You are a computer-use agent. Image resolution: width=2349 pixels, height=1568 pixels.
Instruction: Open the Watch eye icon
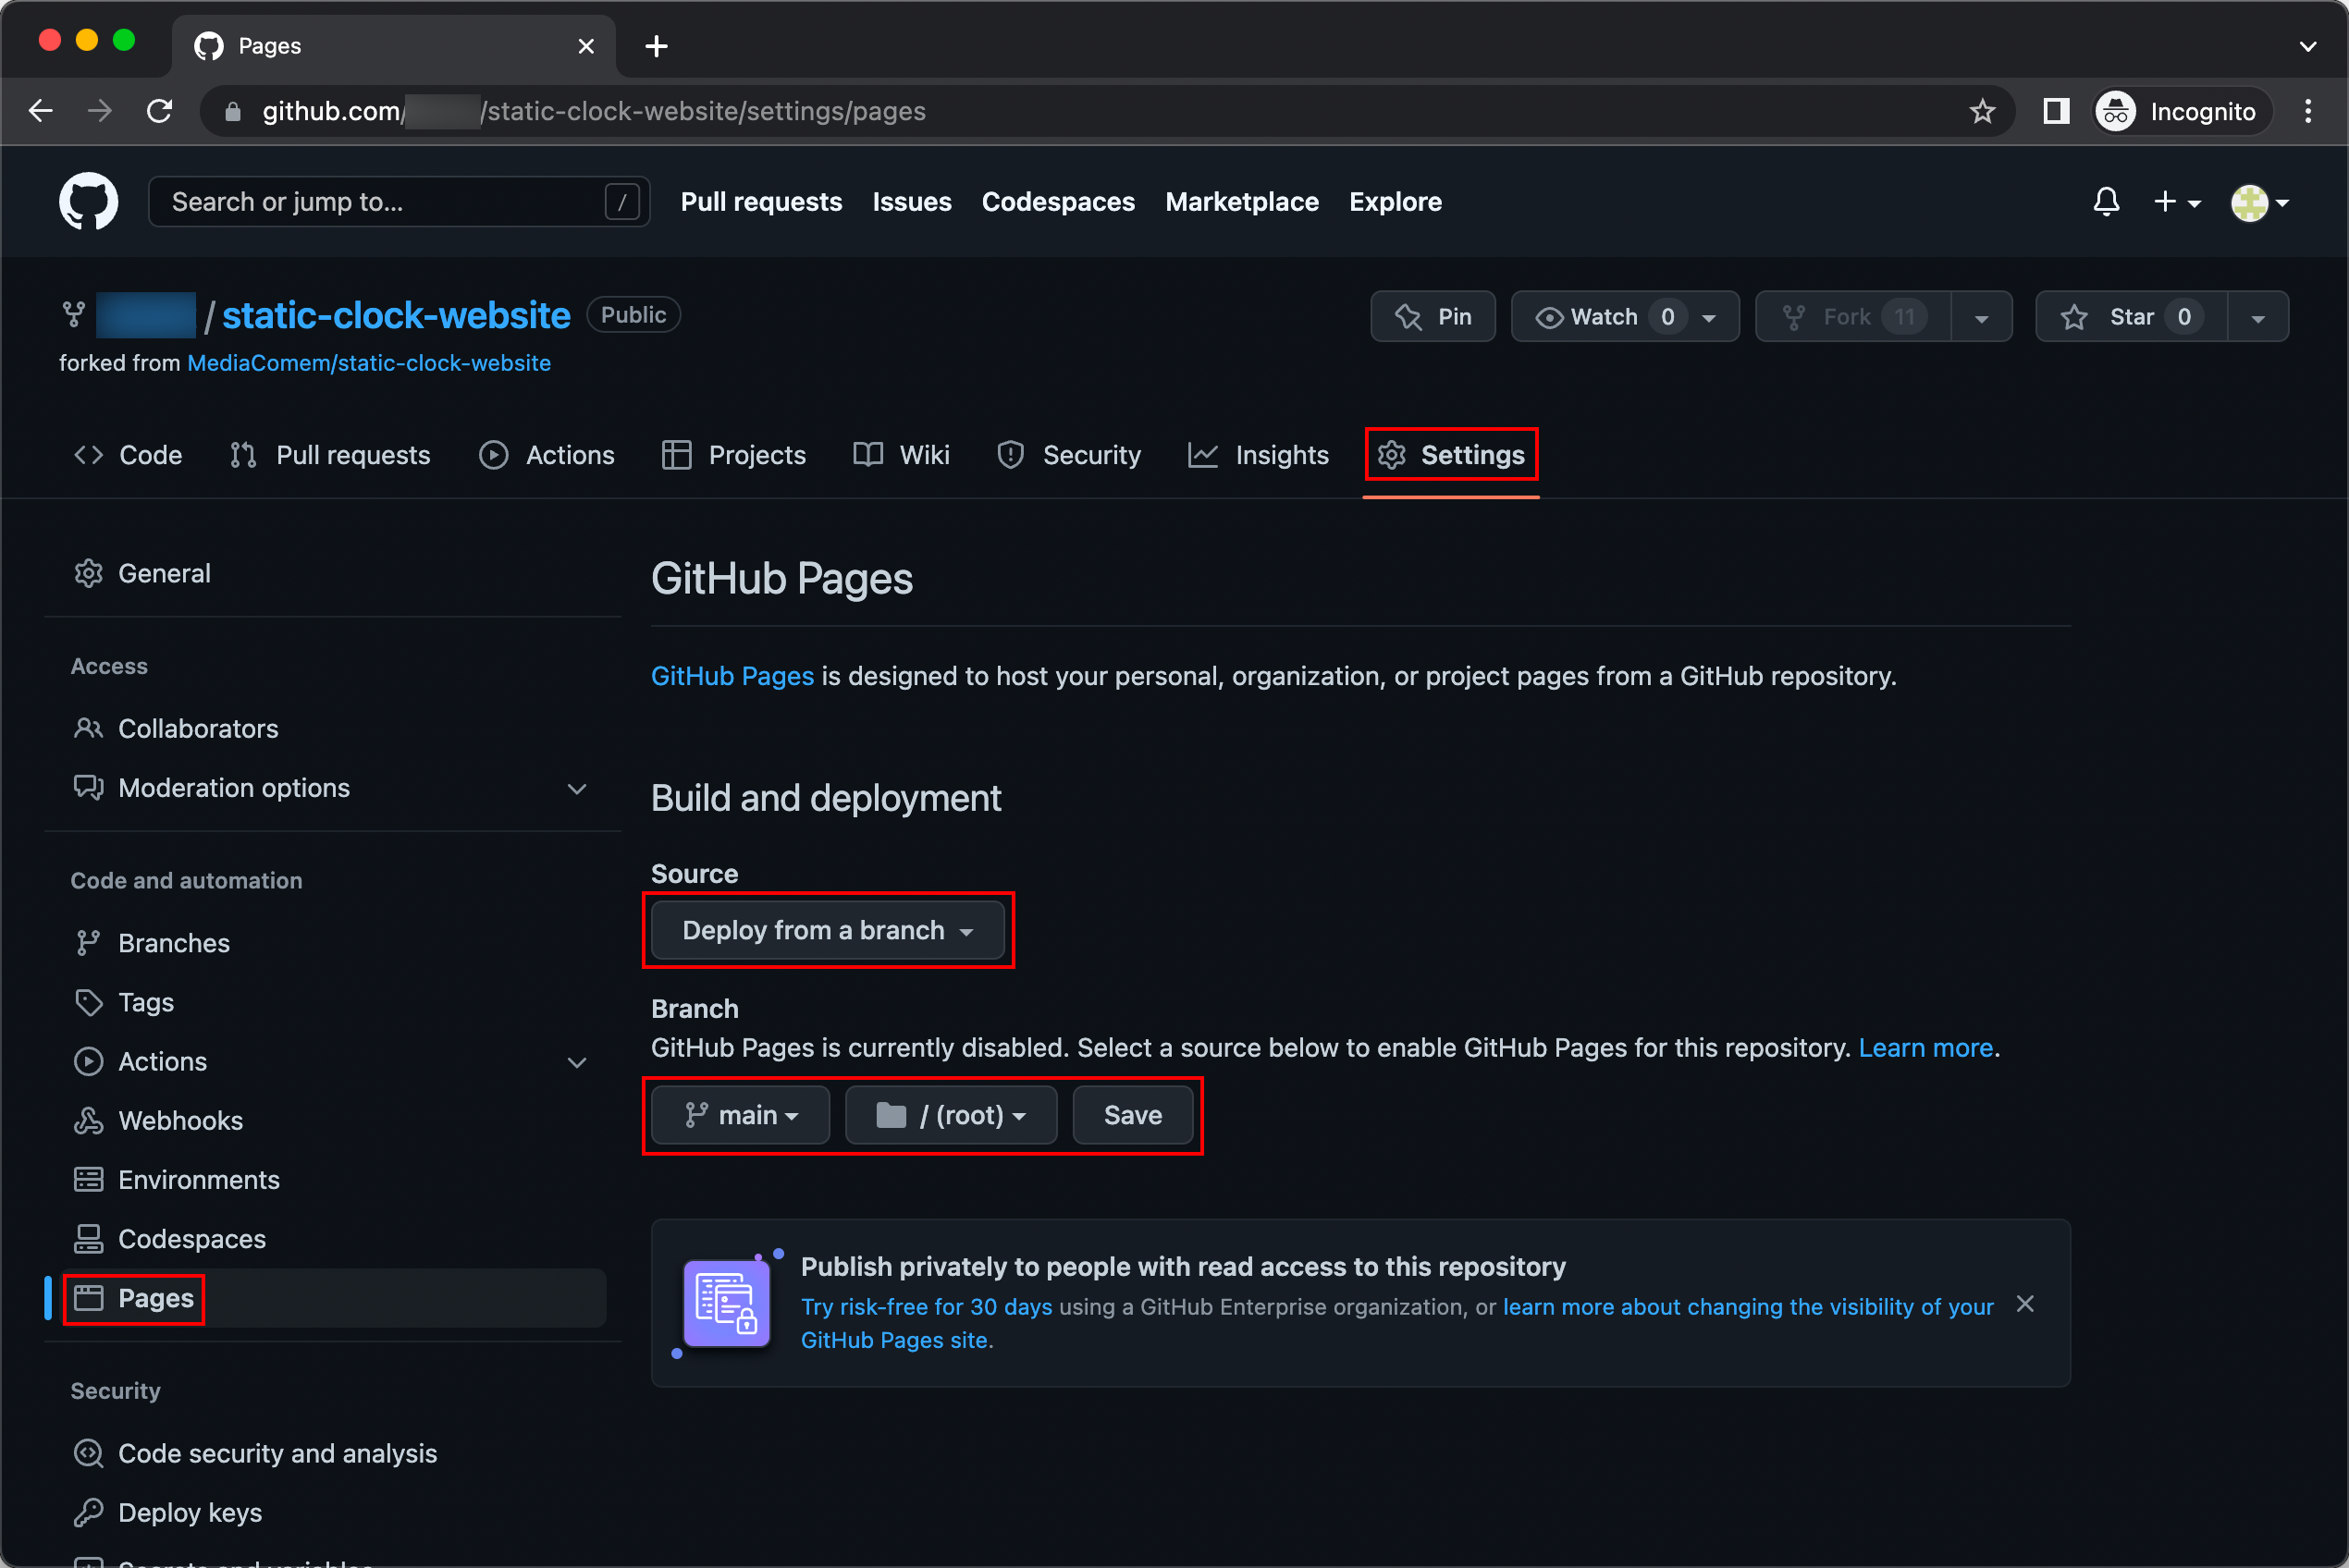[1548, 316]
